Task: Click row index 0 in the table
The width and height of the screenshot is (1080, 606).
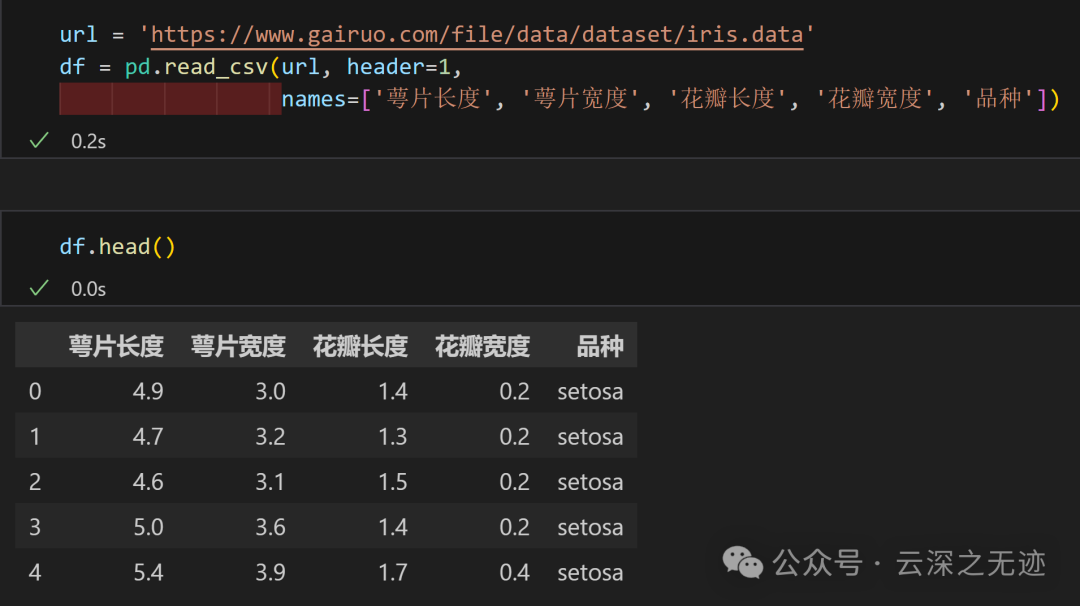Action: [35, 391]
